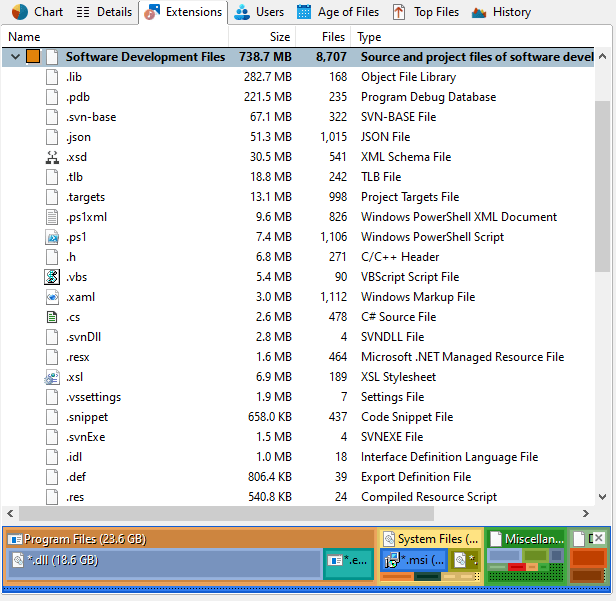Click the .vbs script file icon
616x601 pixels.
[x=52, y=277]
